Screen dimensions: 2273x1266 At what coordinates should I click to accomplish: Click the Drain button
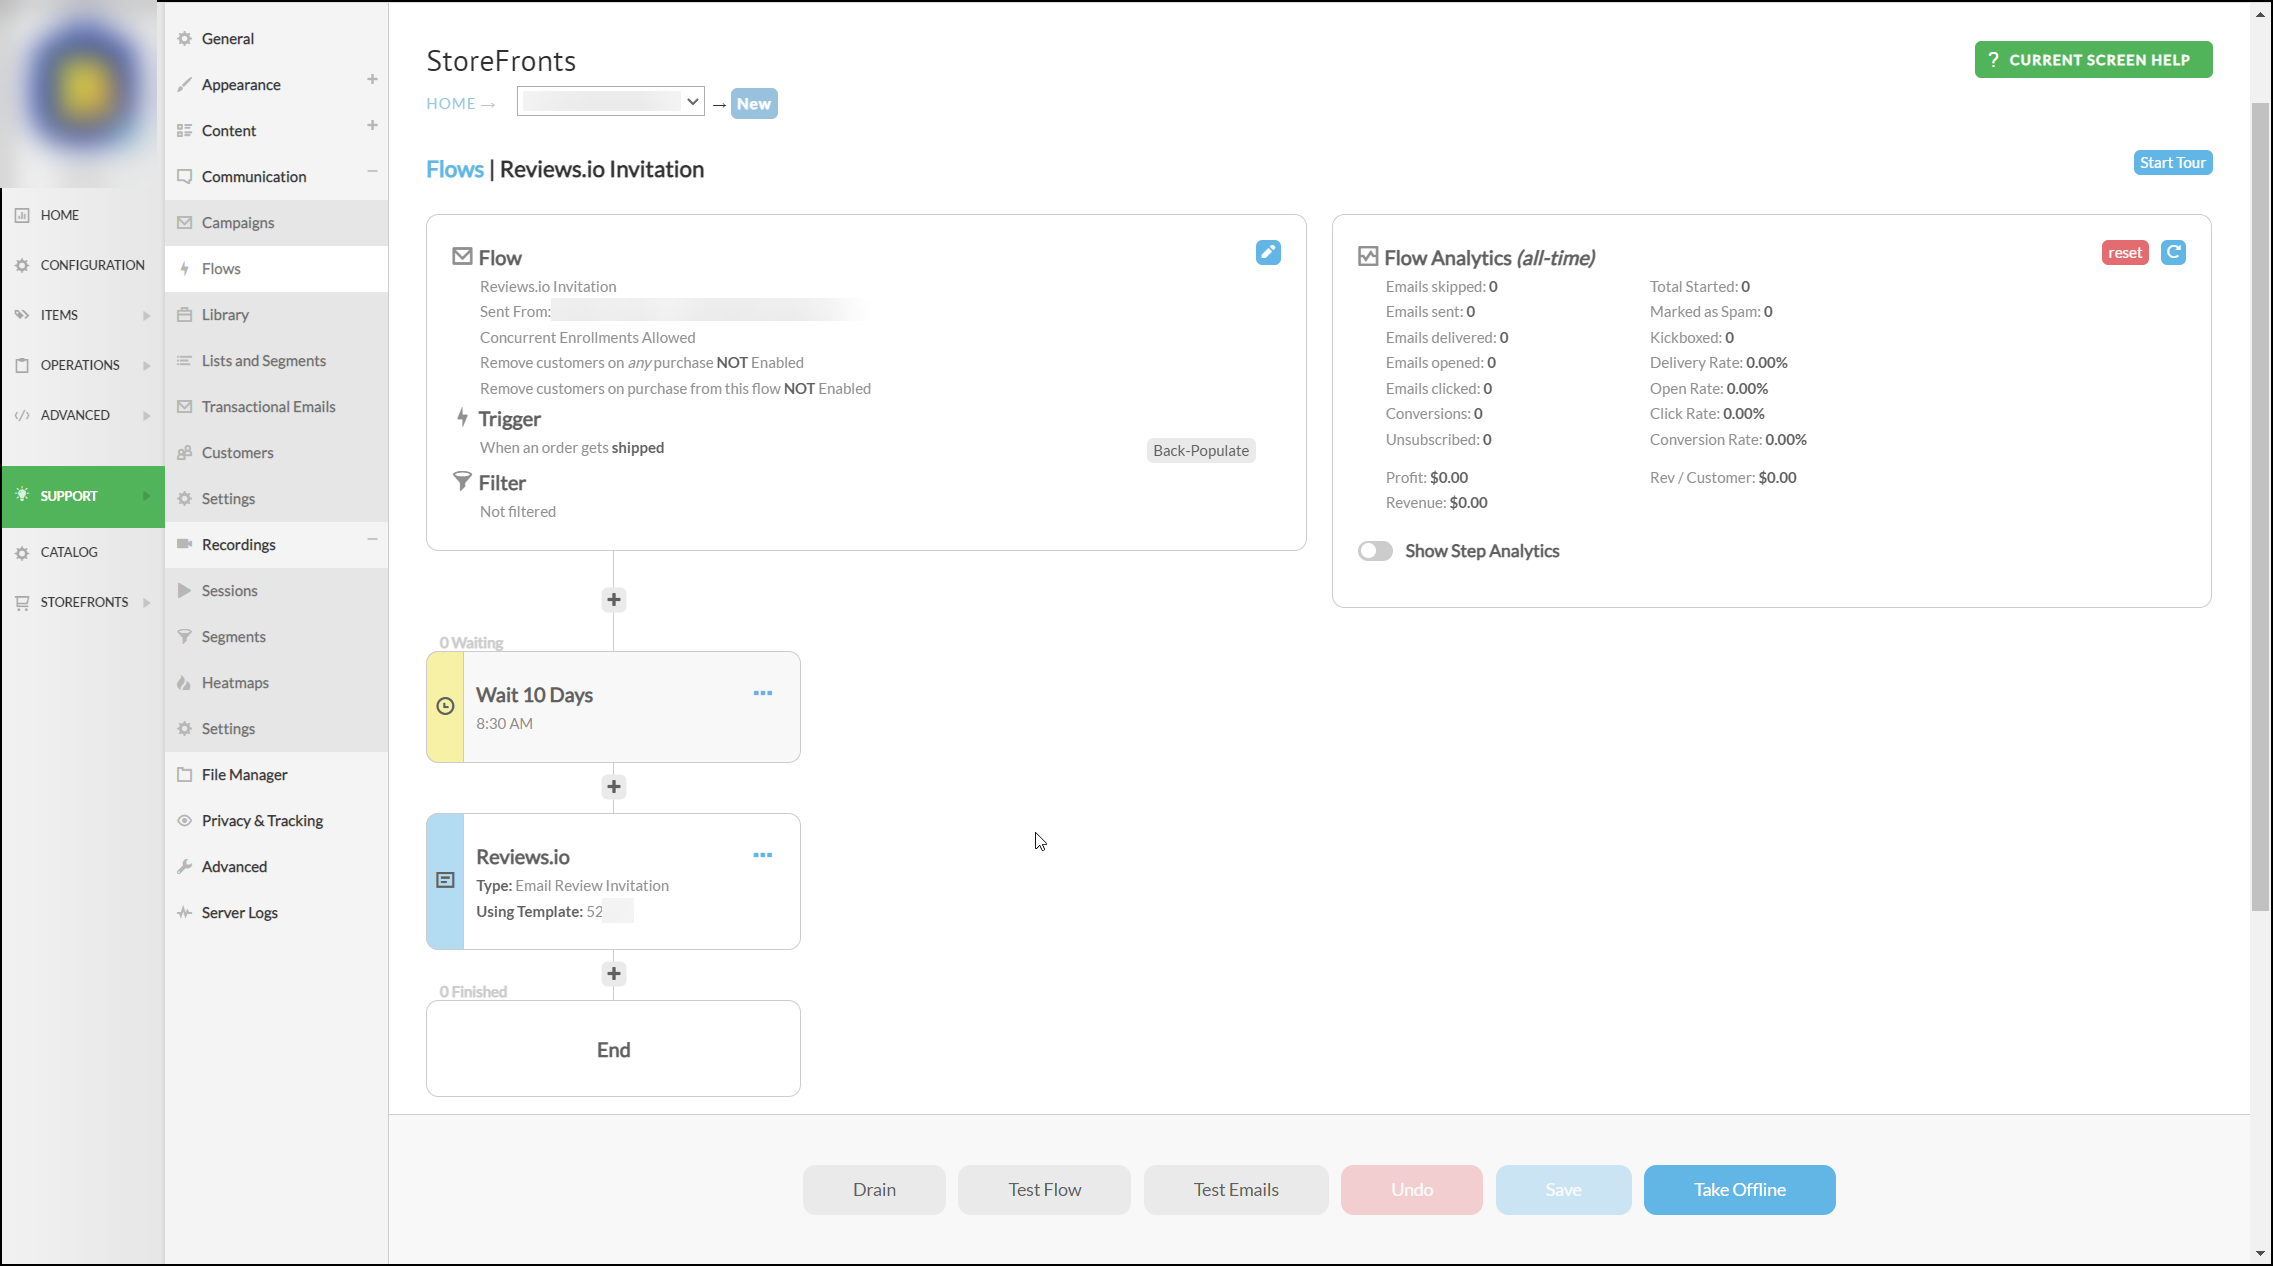coord(874,1190)
